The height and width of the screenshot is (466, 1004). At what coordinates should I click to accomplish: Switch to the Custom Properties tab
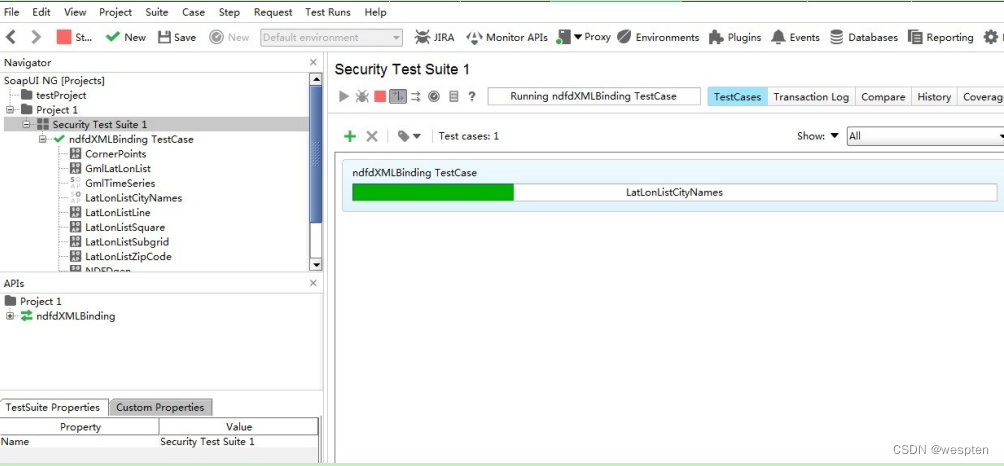(160, 407)
